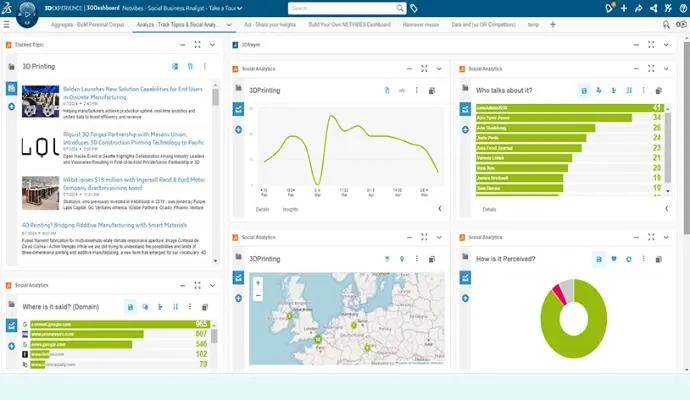Image resolution: width=690 pixels, height=400 pixels.
Task: Add a new dashboard tab with the plus icon
Action: pos(553,25)
